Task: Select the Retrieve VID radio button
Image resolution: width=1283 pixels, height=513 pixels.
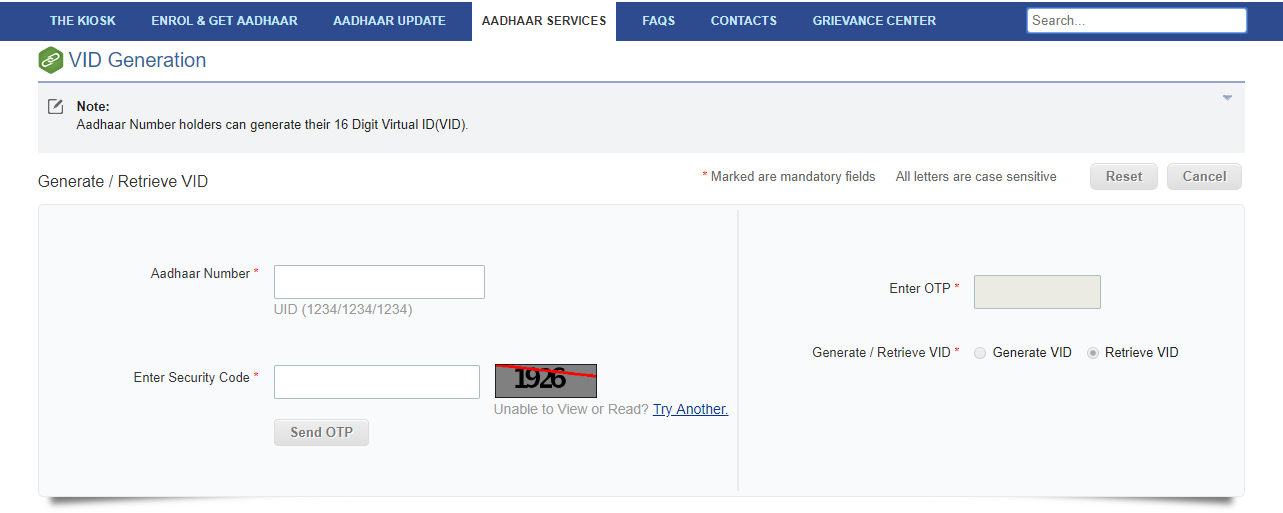Action: pos(1093,353)
